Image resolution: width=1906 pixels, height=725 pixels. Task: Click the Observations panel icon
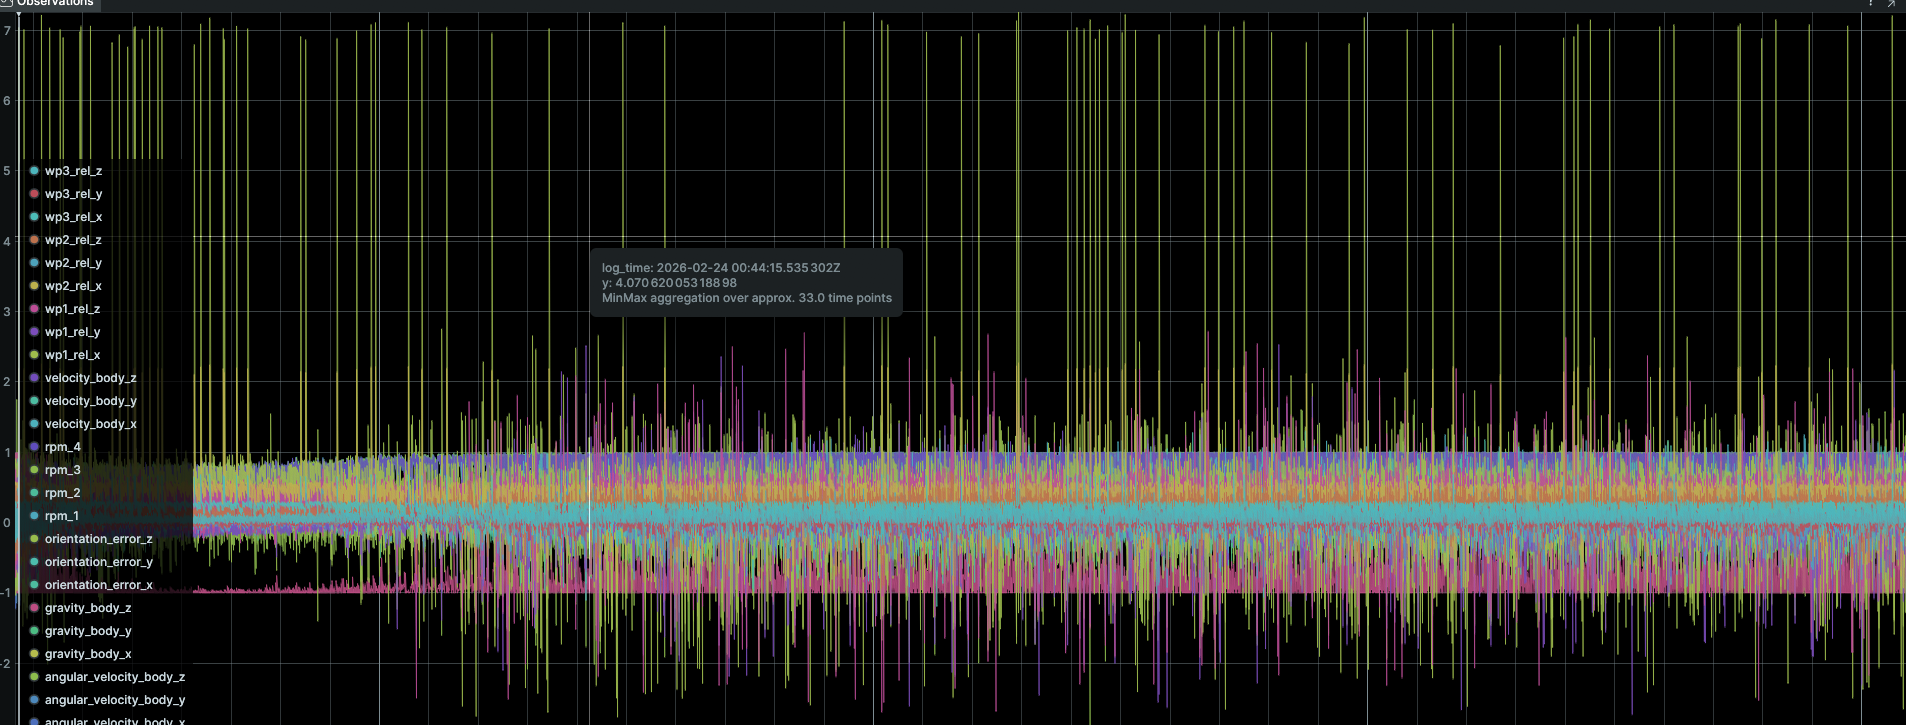tap(6, 3)
